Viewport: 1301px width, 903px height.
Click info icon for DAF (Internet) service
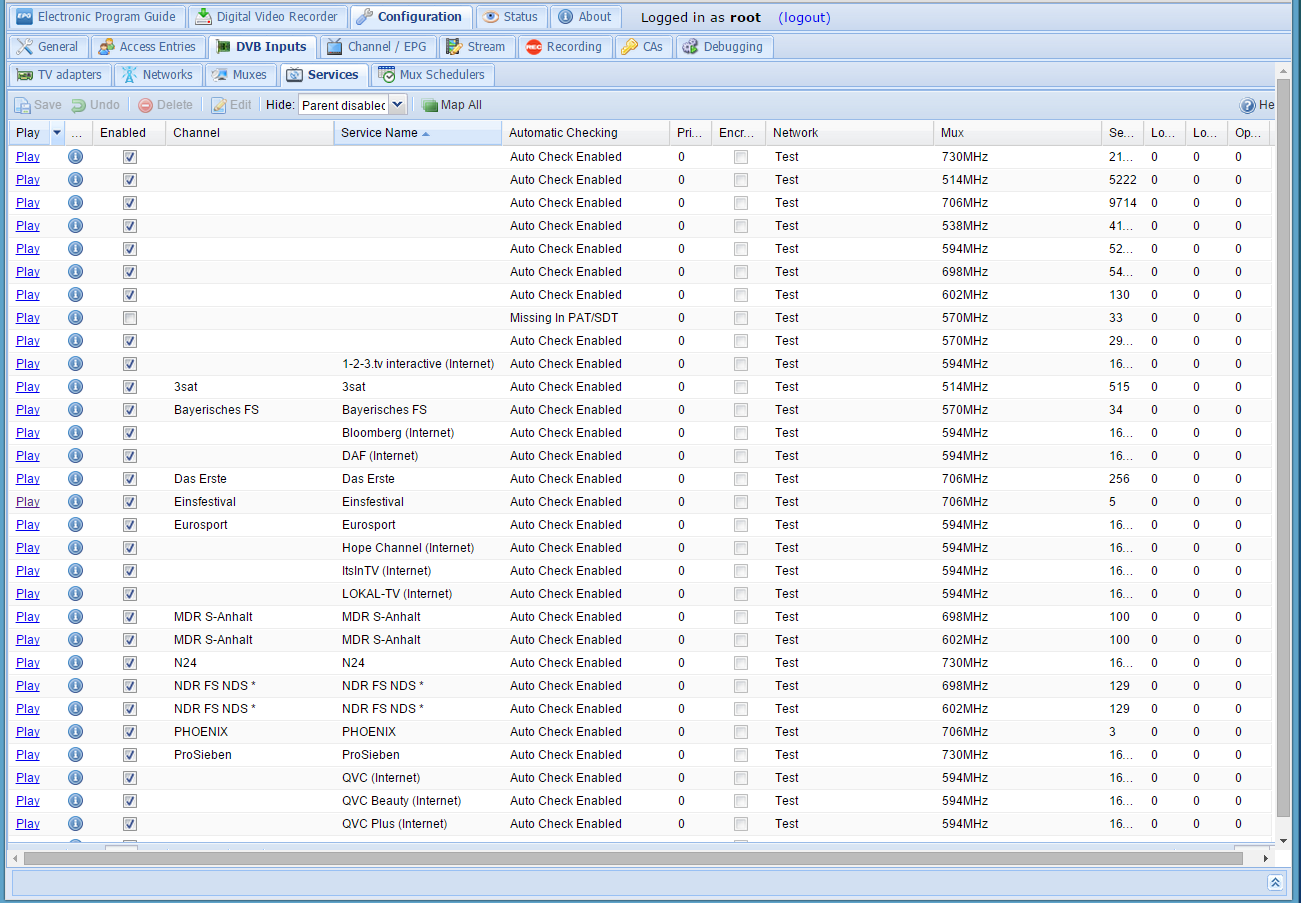[75, 456]
